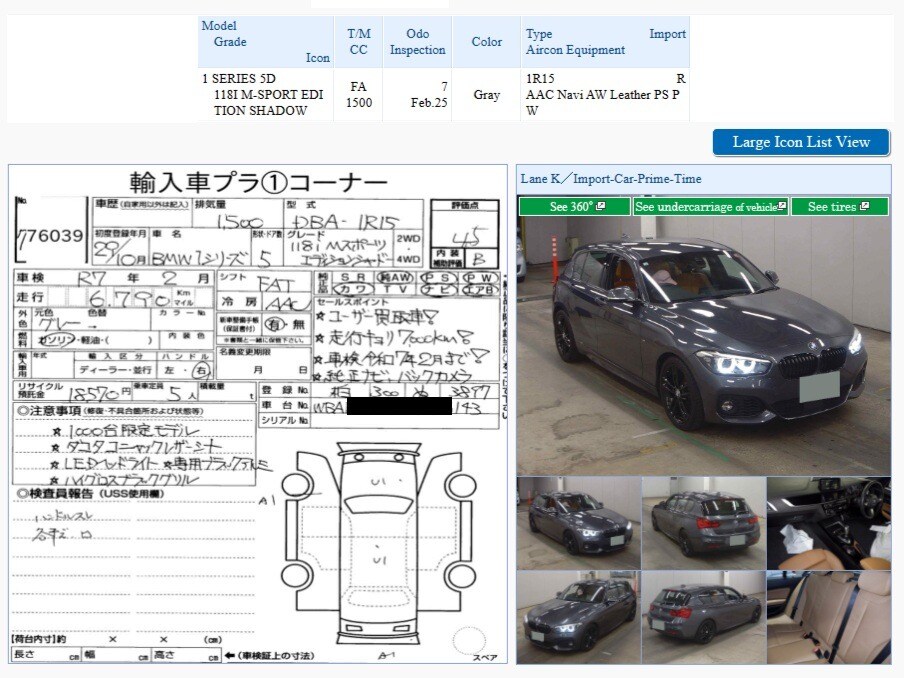
Task: Click the Color column header
Action: [x=487, y=42]
